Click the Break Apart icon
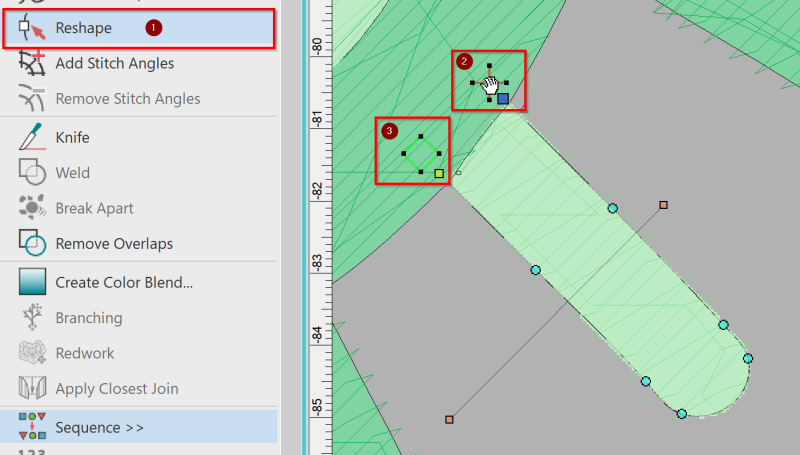This screenshot has width=800, height=455. pyautogui.click(x=32, y=208)
